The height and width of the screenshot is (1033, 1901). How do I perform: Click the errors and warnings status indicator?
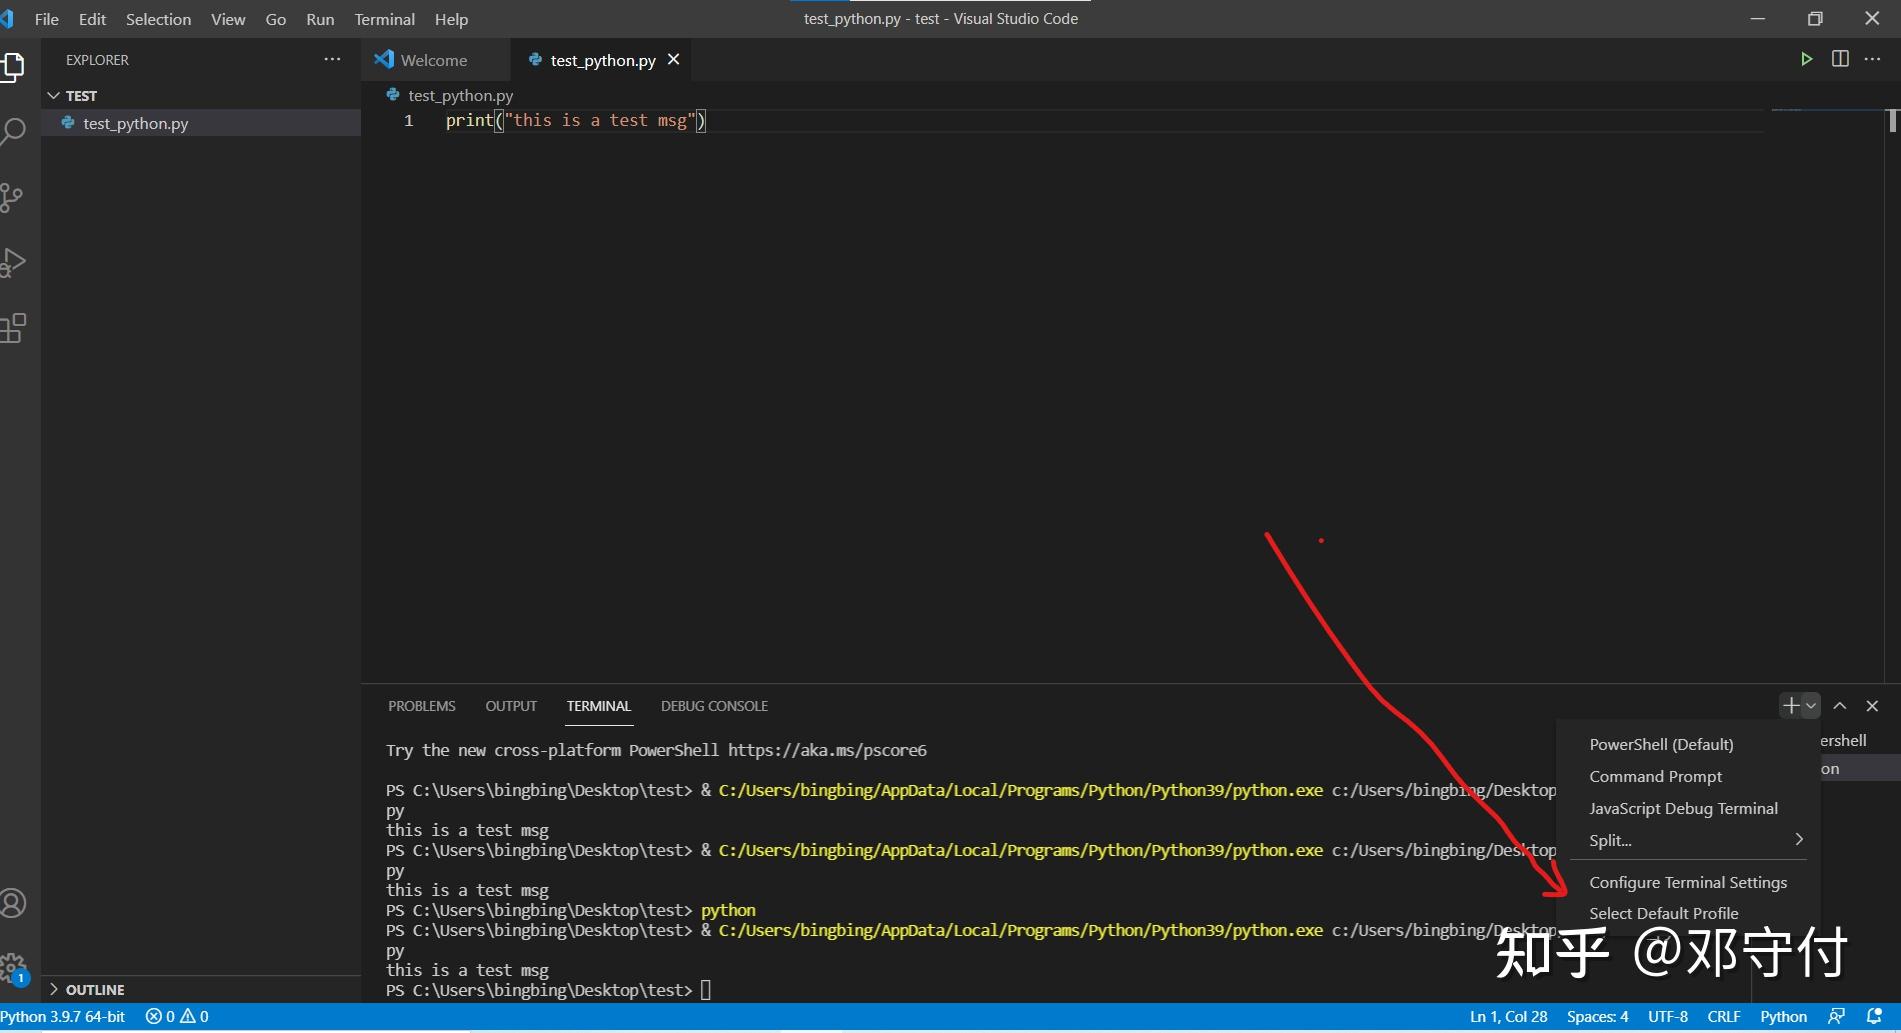pos(177,1017)
